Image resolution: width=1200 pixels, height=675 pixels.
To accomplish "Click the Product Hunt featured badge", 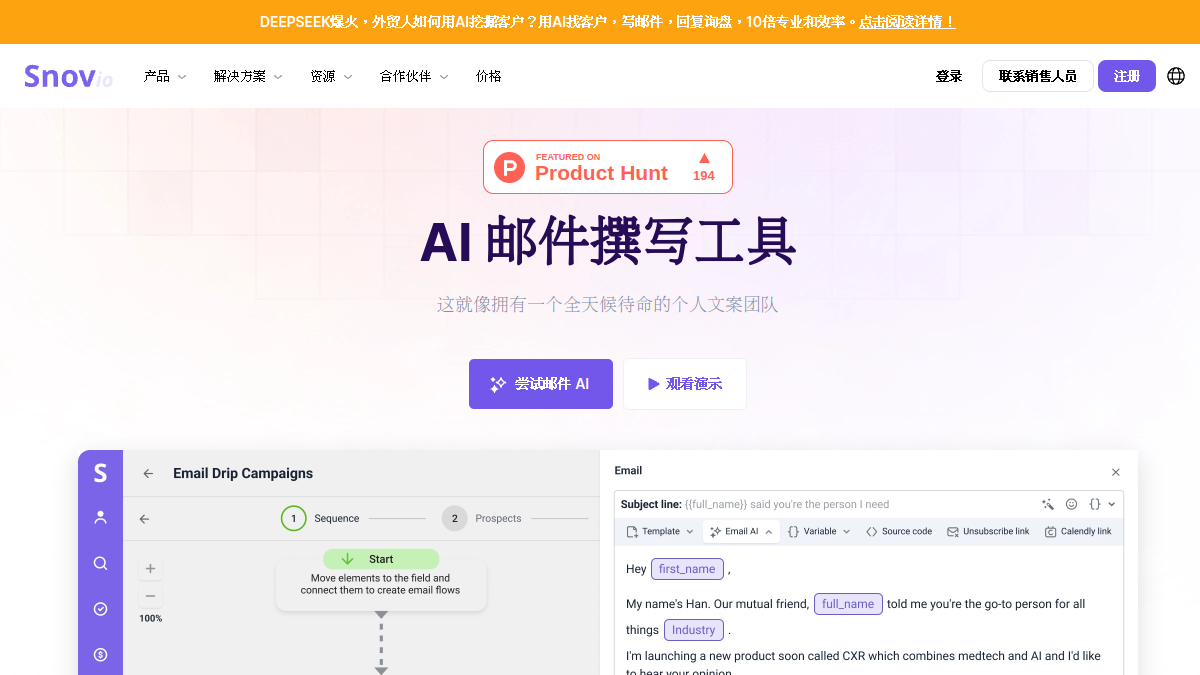I will tap(608, 167).
